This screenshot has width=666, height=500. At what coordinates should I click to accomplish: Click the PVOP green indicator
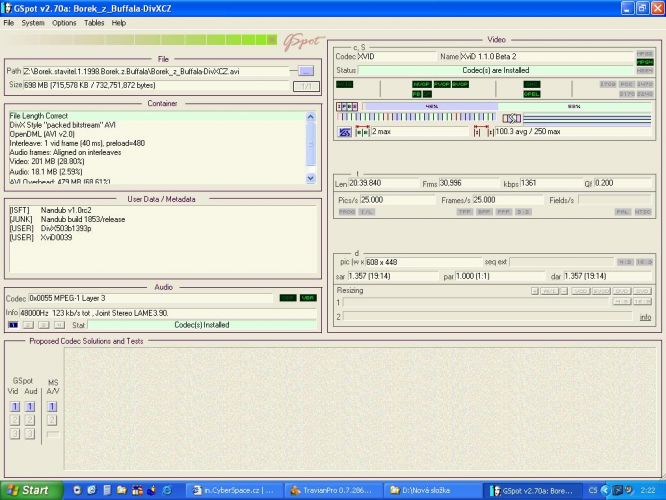tap(442, 85)
